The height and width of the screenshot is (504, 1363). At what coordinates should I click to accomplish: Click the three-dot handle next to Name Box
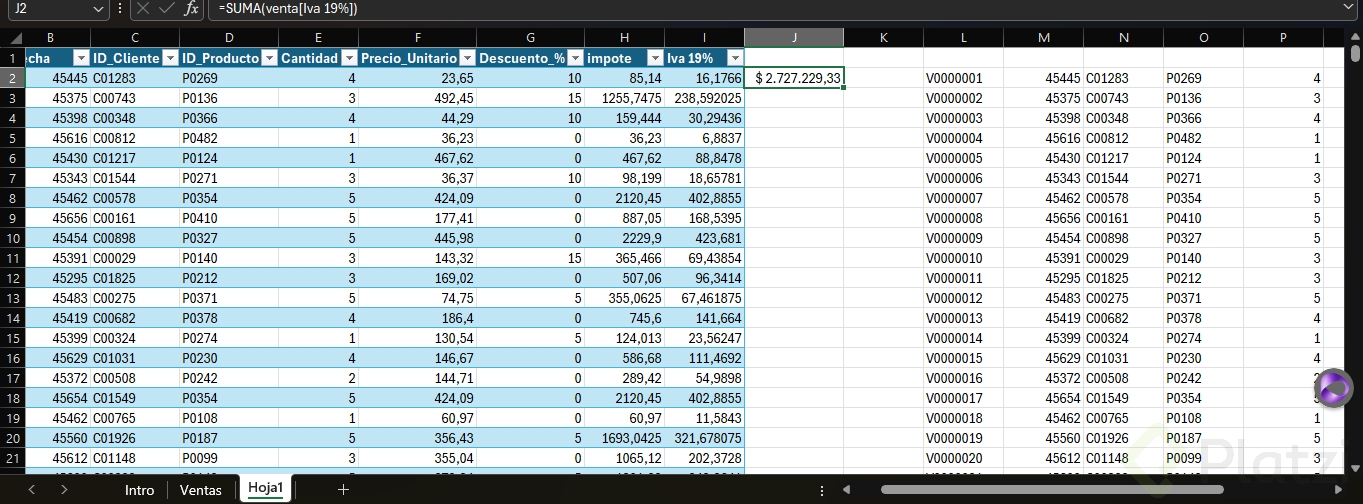[x=121, y=8]
